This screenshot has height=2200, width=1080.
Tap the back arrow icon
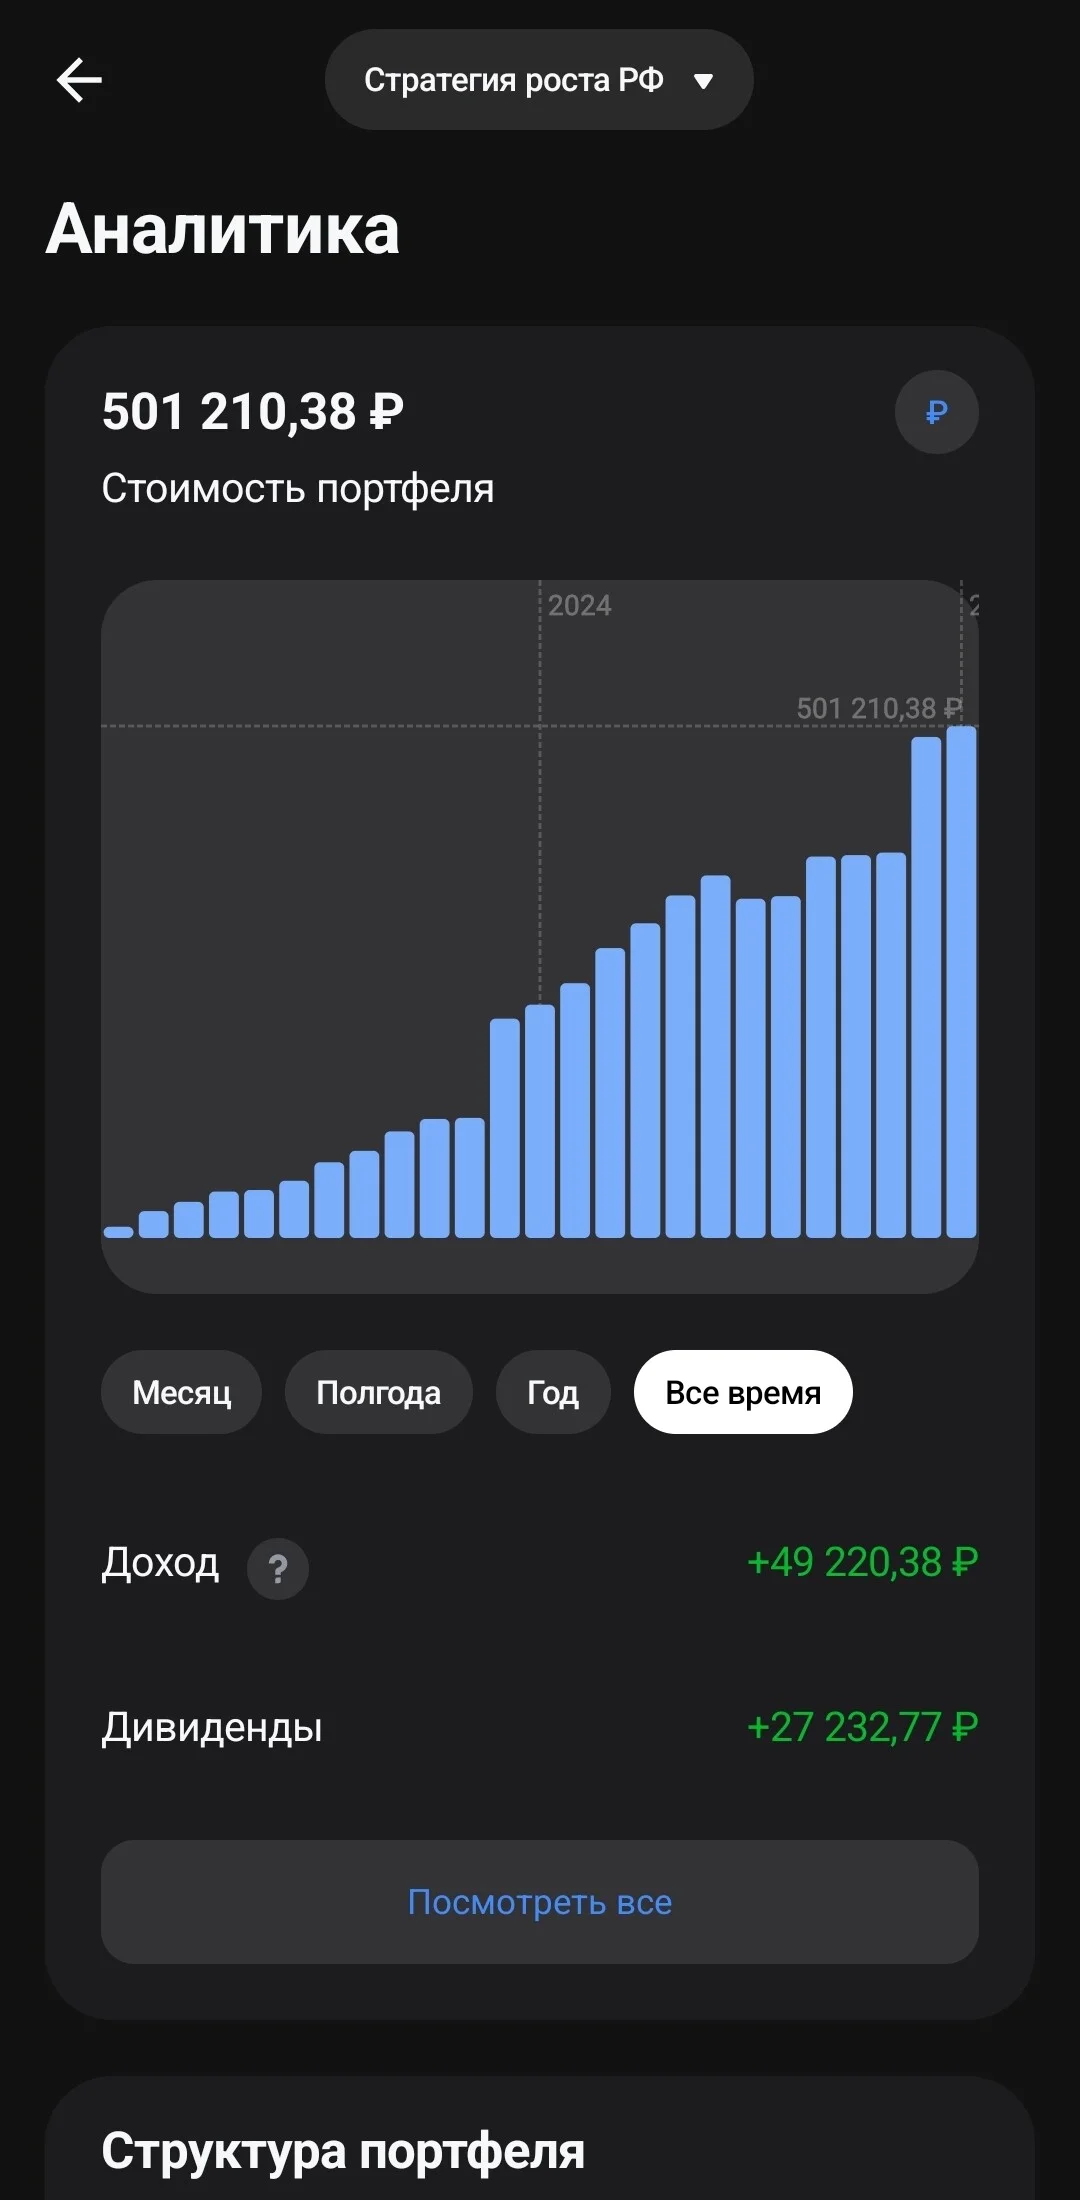[x=79, y=80]
